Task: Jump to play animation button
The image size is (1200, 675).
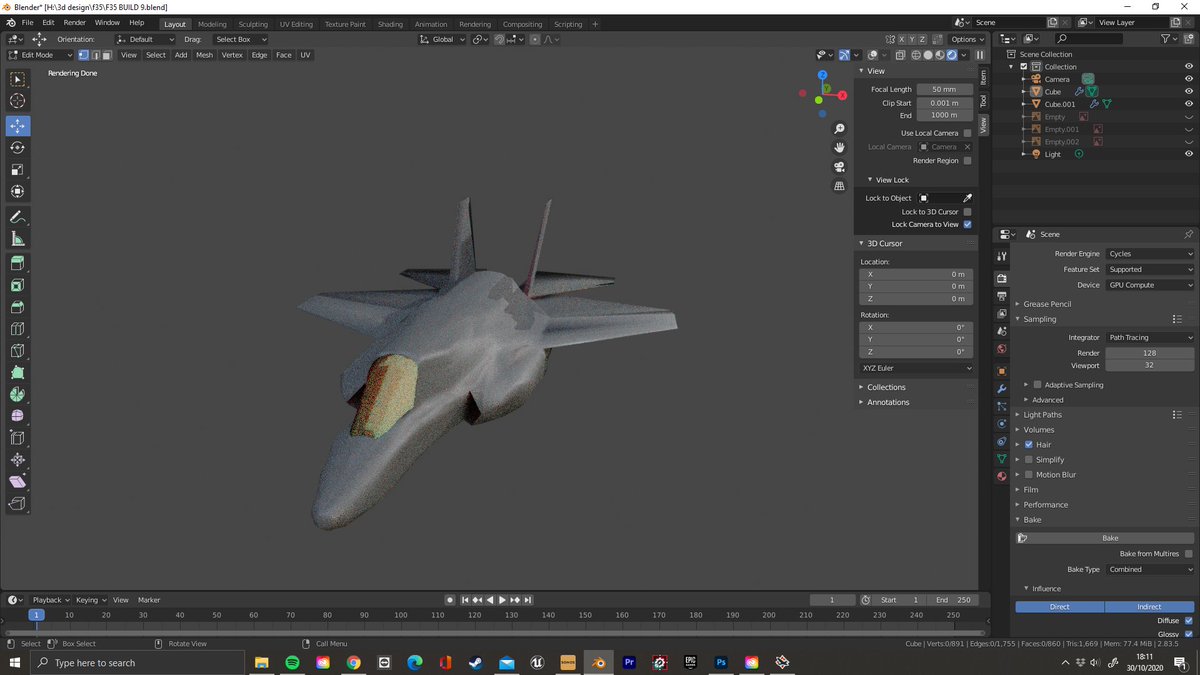Action: (x=502, y=600)
